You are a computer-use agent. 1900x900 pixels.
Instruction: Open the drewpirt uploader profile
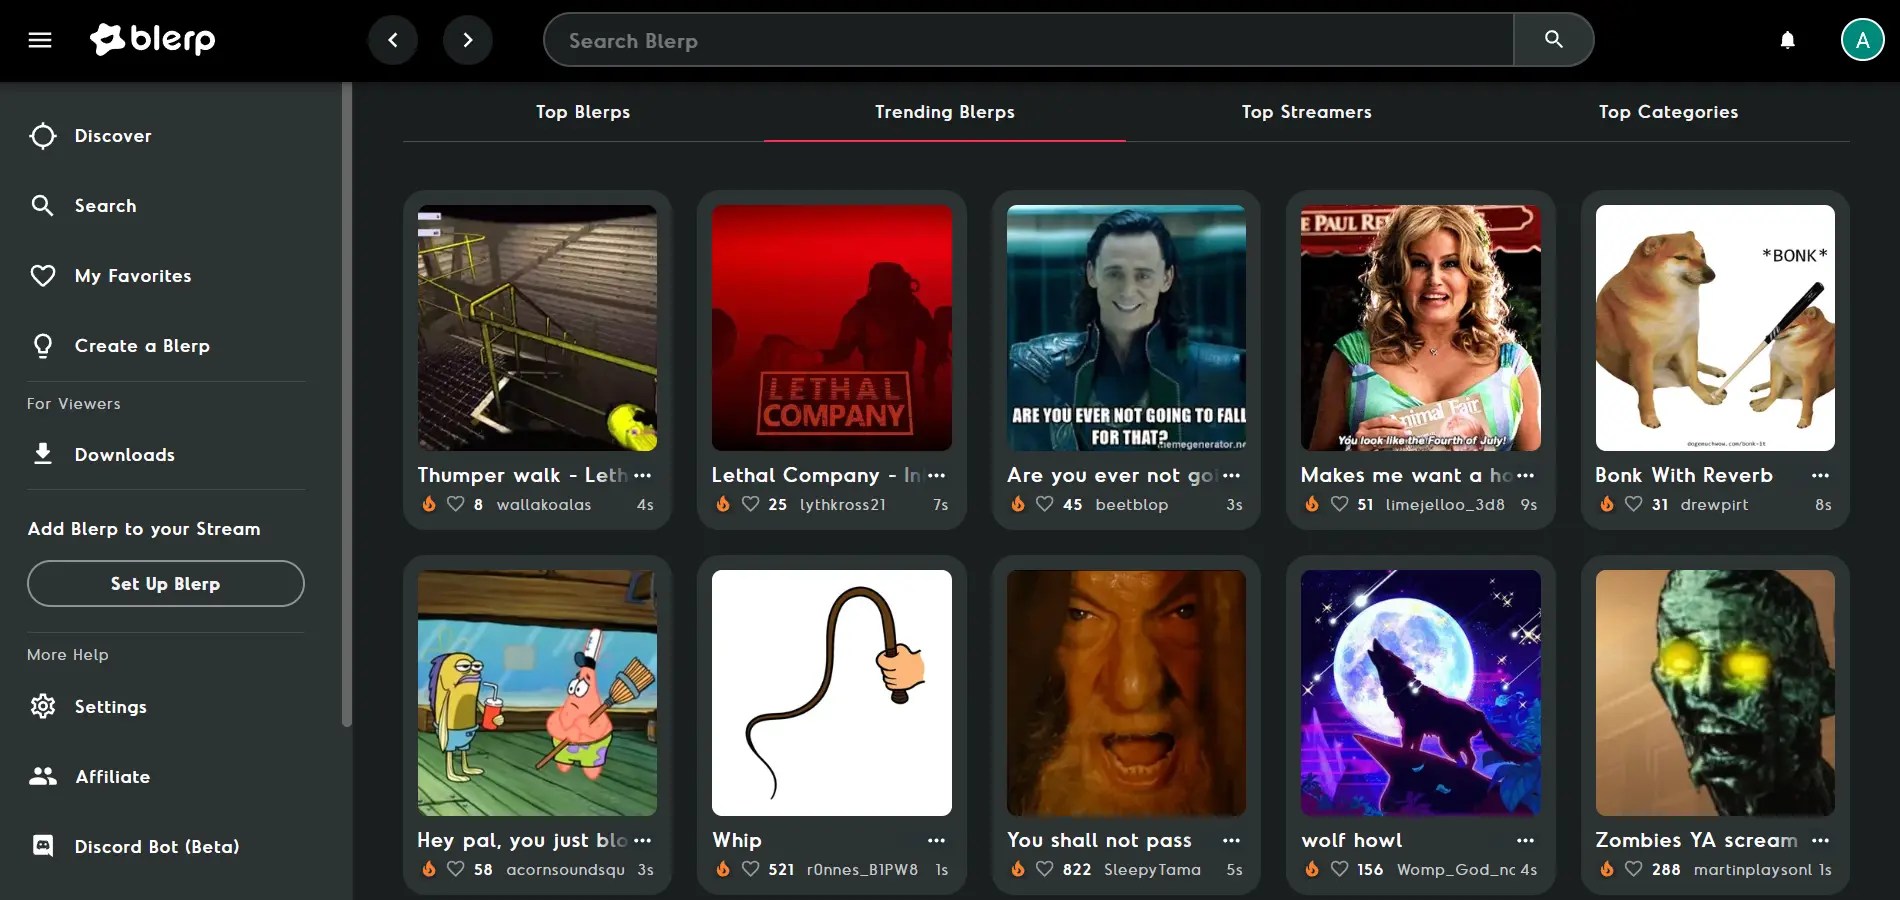pyautogui.click(x=1715, y=505)
